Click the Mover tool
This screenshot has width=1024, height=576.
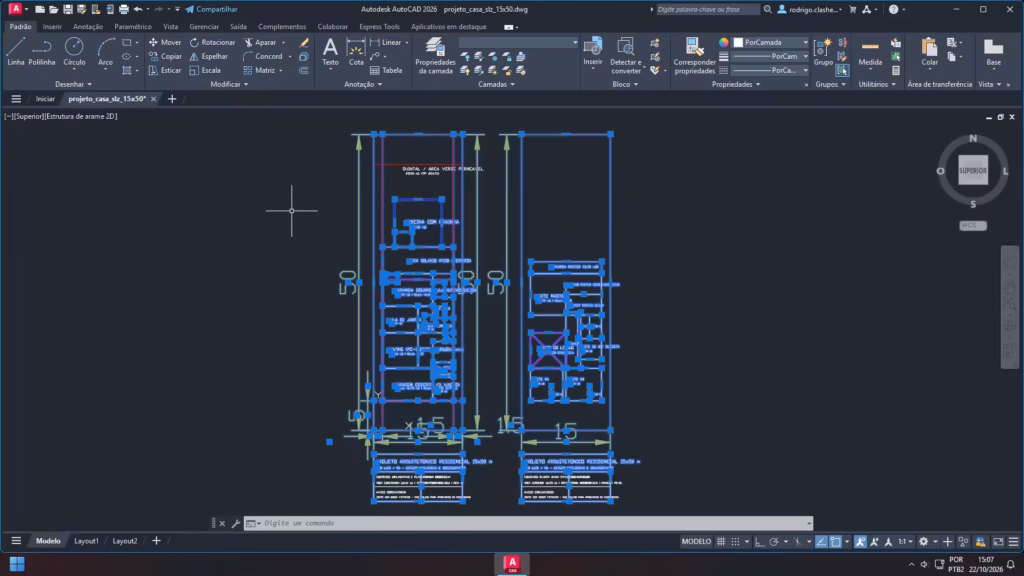[x=165, y=42]
